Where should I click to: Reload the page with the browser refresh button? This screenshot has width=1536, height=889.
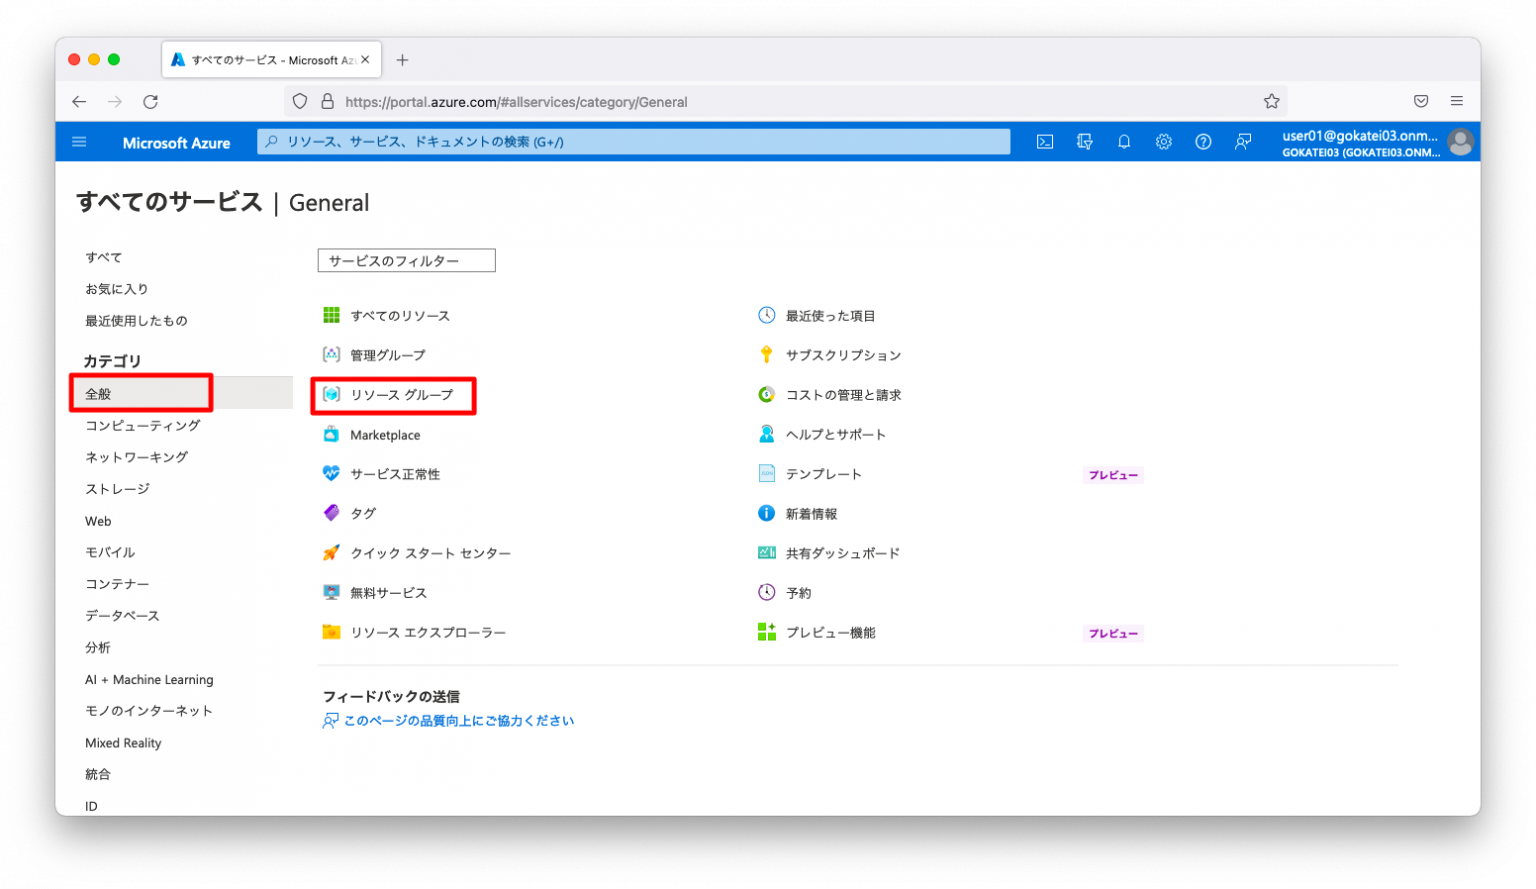click(151, 102)
